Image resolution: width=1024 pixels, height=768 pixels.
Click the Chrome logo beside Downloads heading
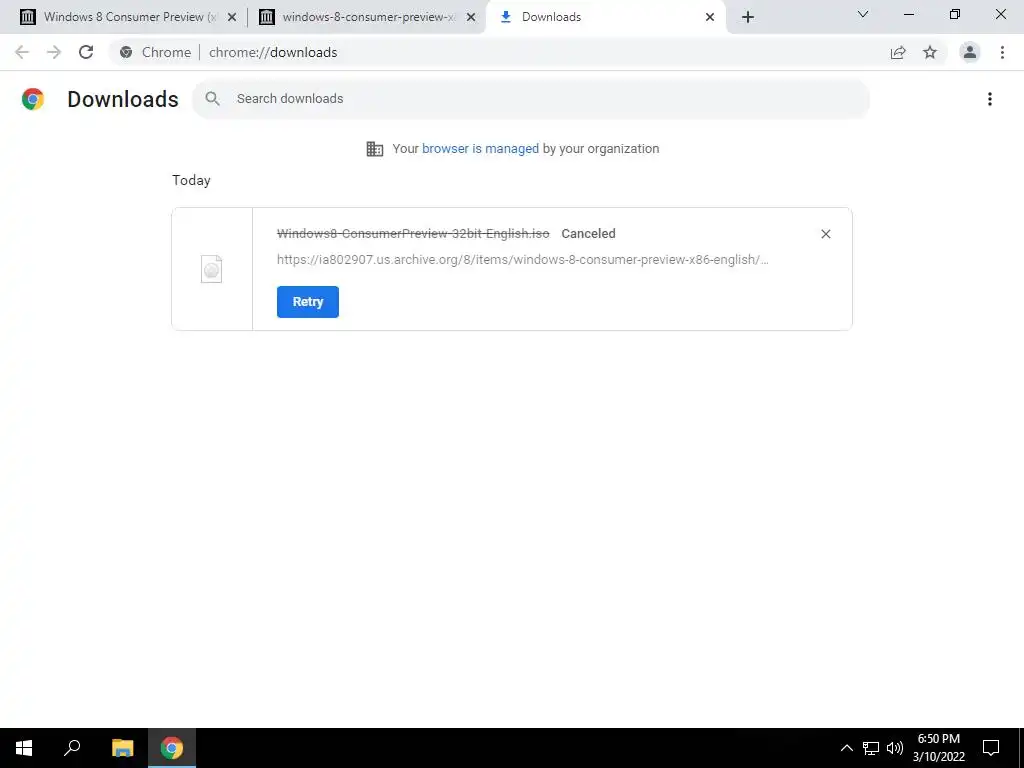[x=33, y=99]
